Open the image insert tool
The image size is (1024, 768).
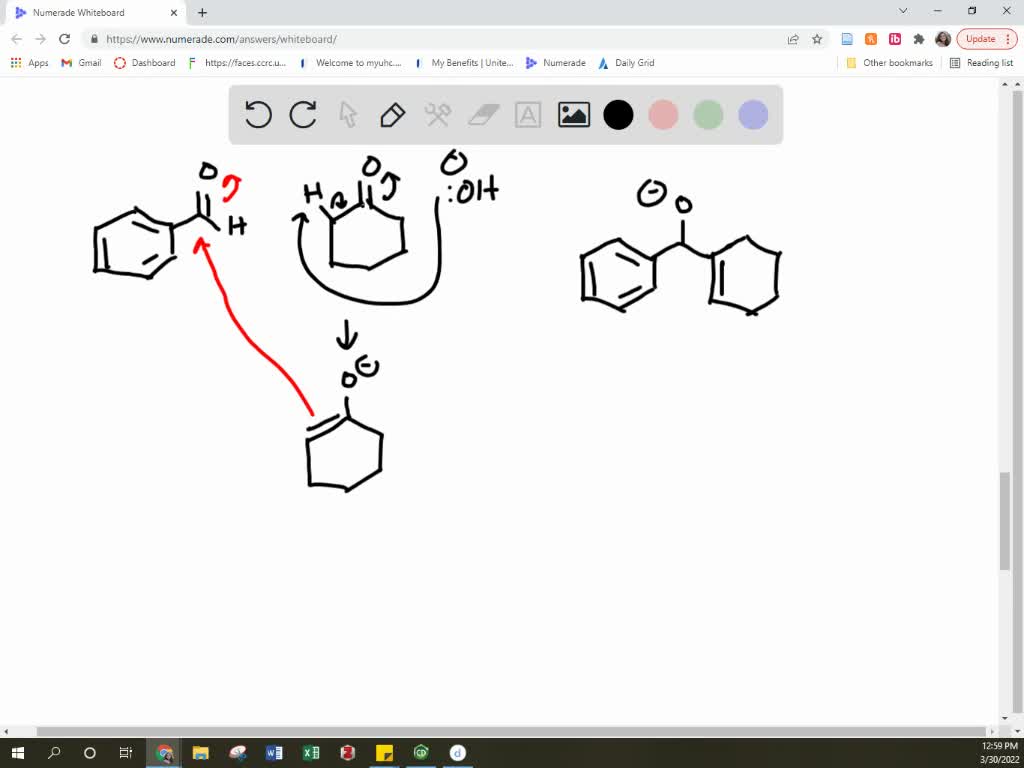573,115
